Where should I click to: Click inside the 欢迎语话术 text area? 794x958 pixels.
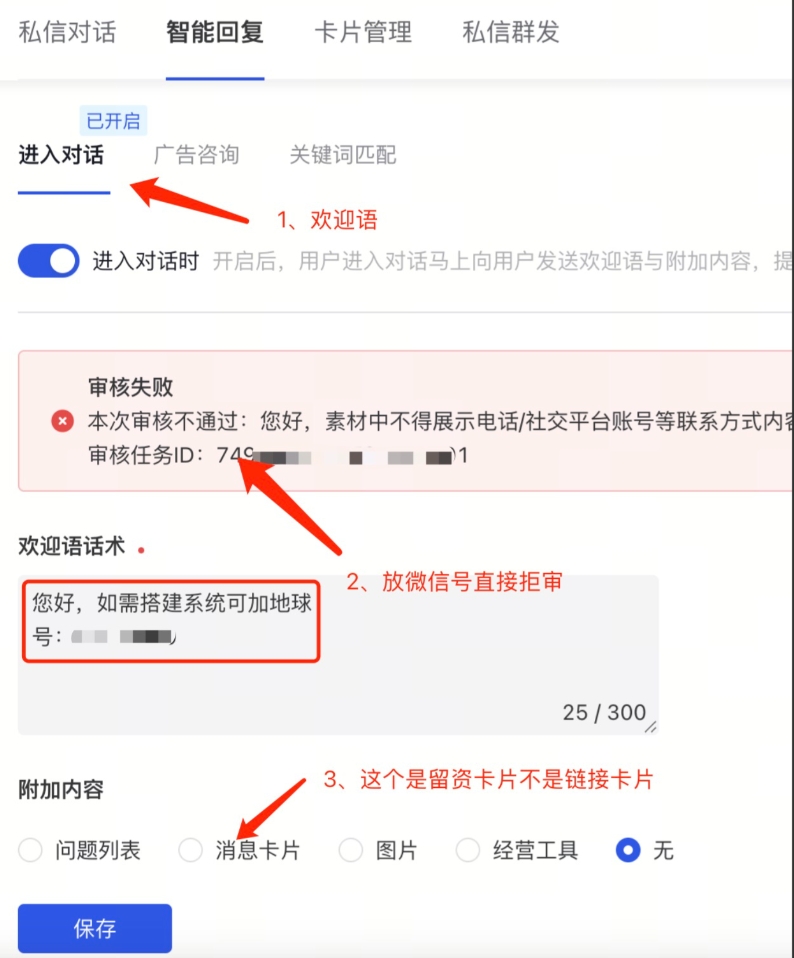point(338,654)
